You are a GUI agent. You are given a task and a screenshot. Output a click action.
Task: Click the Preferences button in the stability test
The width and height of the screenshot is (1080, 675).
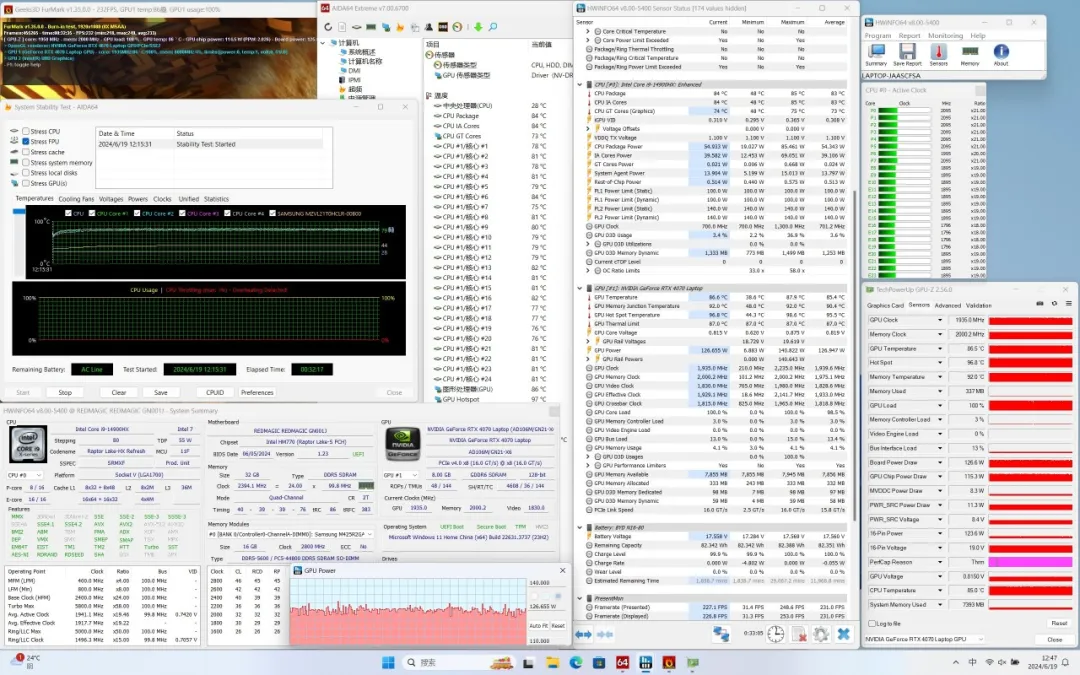pos(257,392)
